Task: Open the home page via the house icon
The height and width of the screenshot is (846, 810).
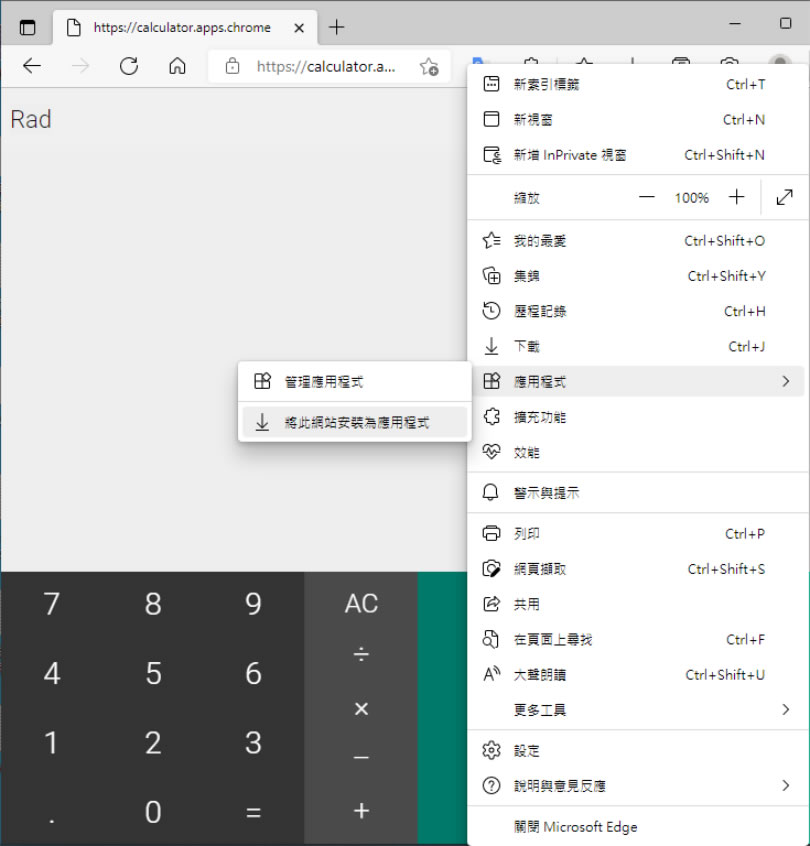Action: point(177,66)
